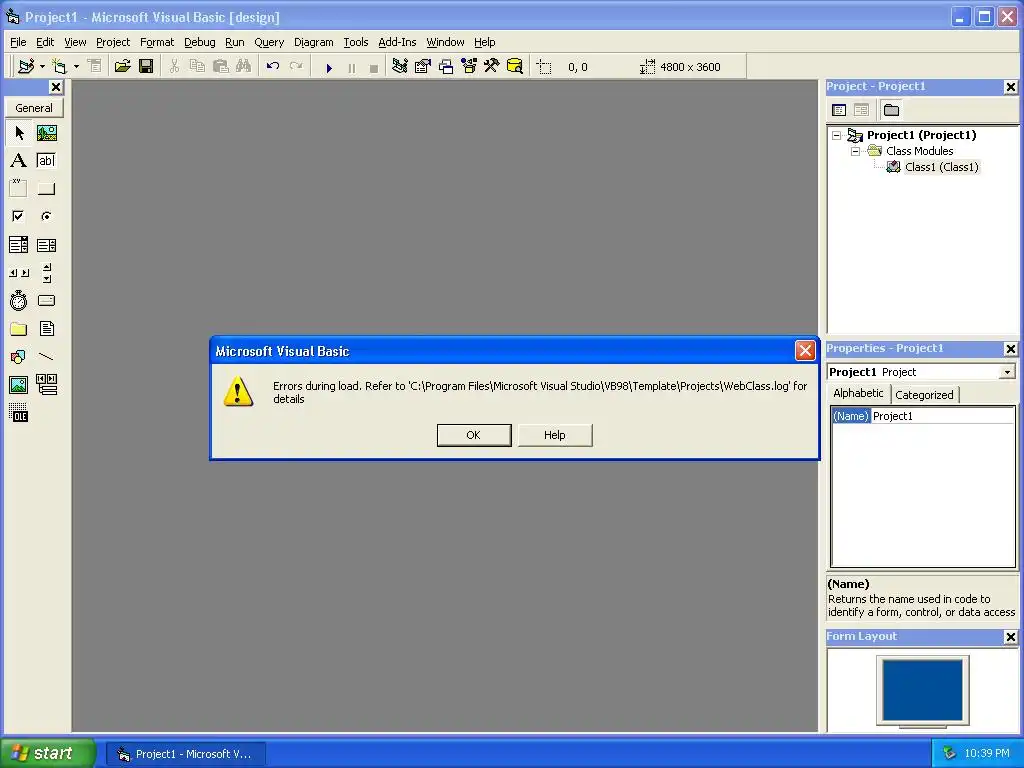
Task: Open the Object Browser toolbar icon
Action: click(x=469, y=67)
